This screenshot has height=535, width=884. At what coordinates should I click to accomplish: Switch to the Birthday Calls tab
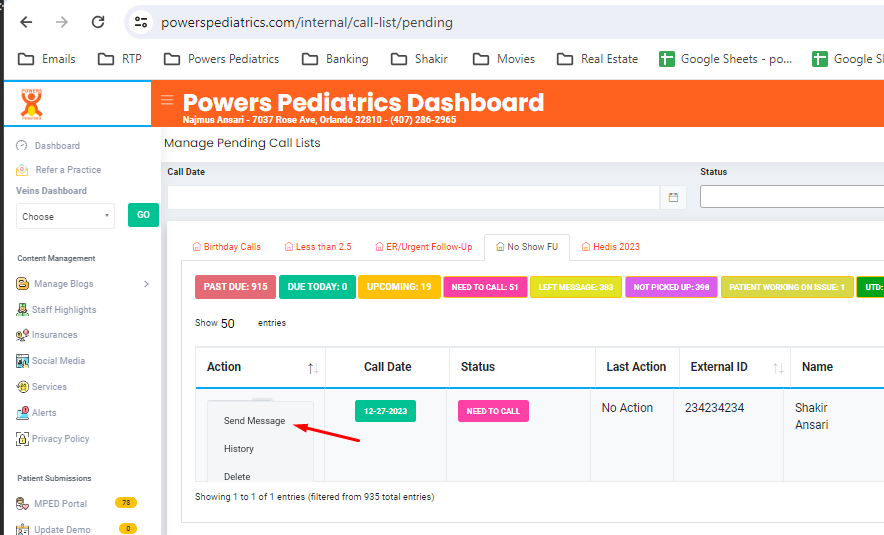[226, 247]
